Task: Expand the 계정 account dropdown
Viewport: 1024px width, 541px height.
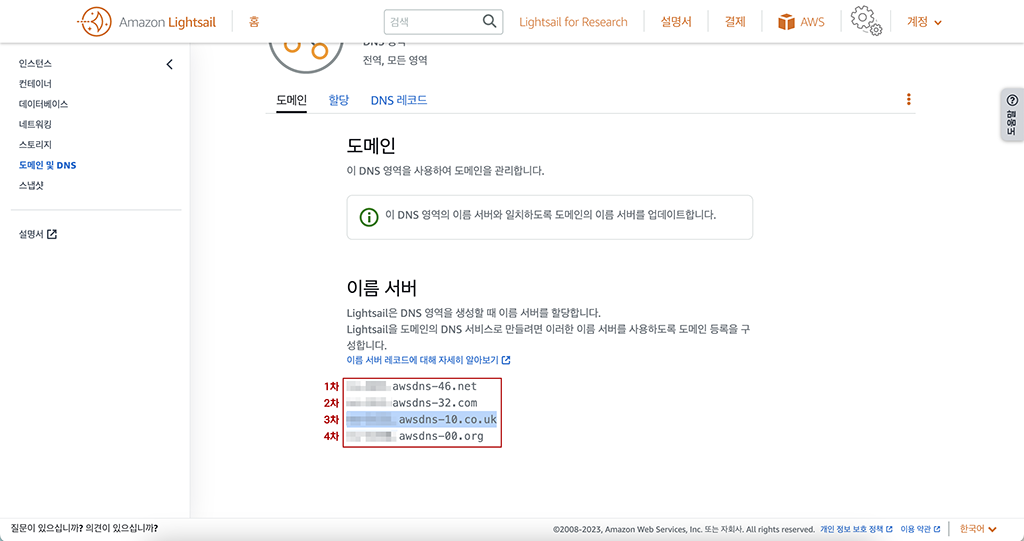Action: click(x=924, y=22)
